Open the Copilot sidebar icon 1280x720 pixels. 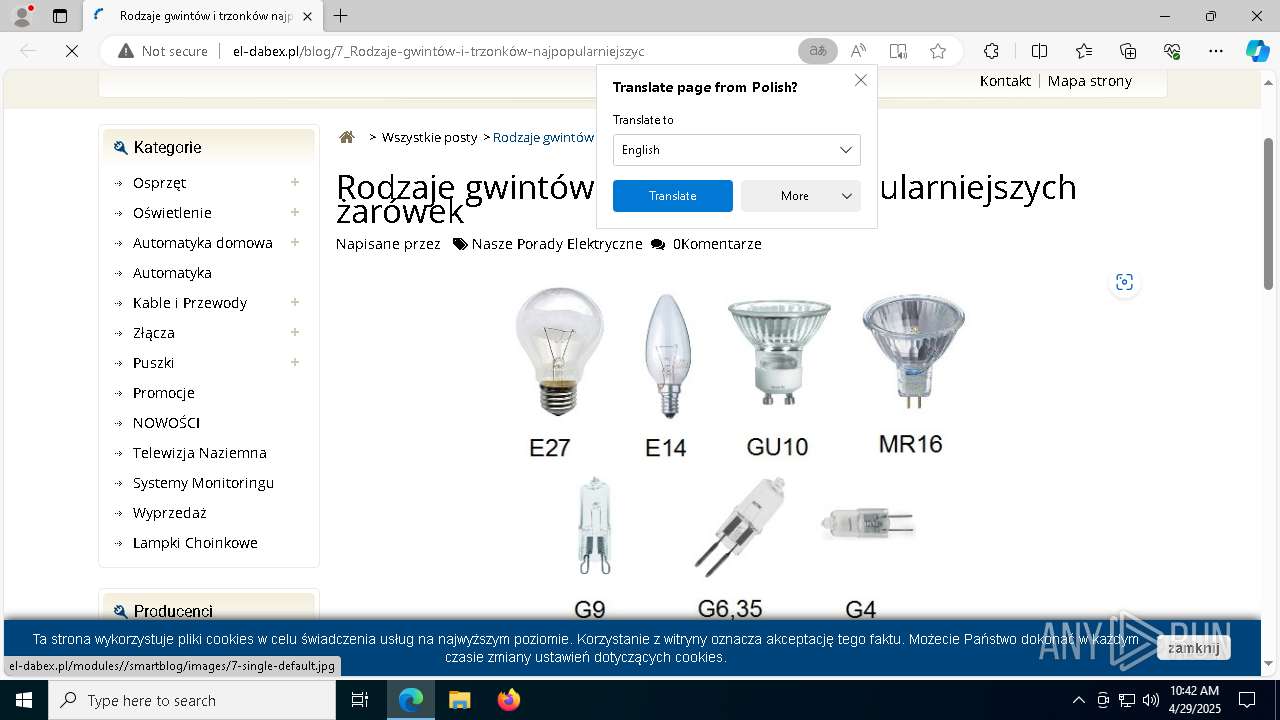(1257, 51)
